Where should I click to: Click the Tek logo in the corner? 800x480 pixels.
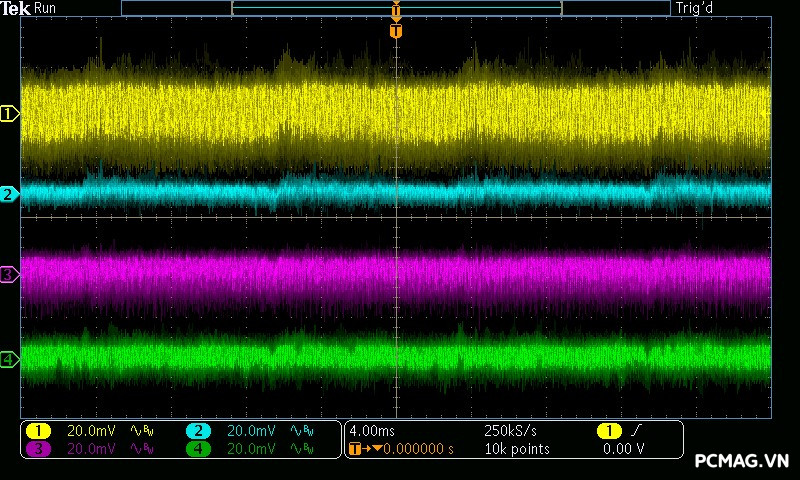click(16, 8)
